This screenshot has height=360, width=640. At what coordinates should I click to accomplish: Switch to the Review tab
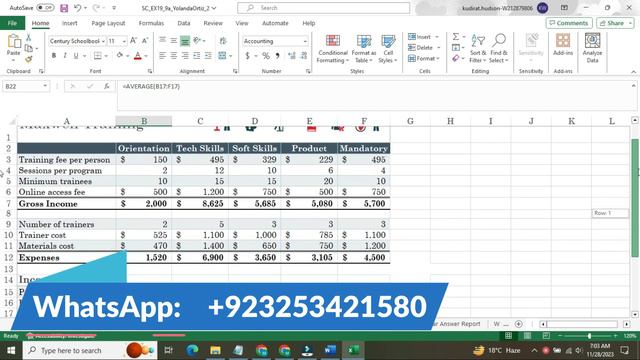(x=213, y=23)
